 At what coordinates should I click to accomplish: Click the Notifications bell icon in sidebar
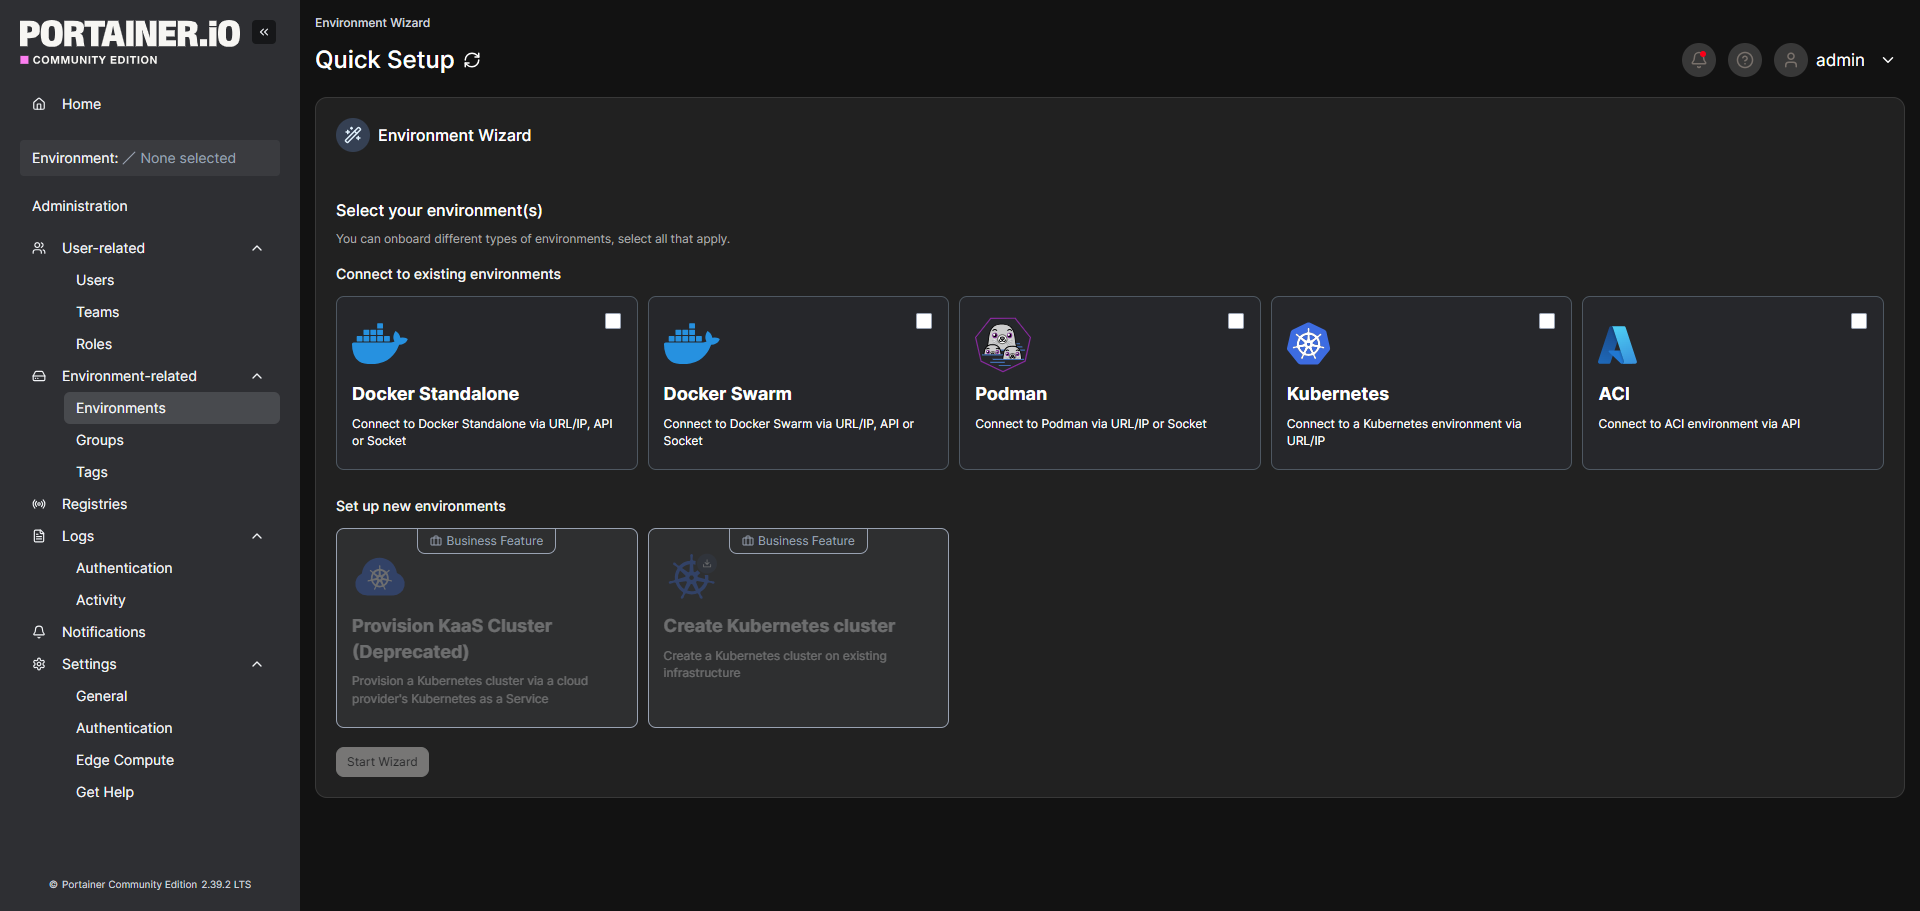point(39,632)
